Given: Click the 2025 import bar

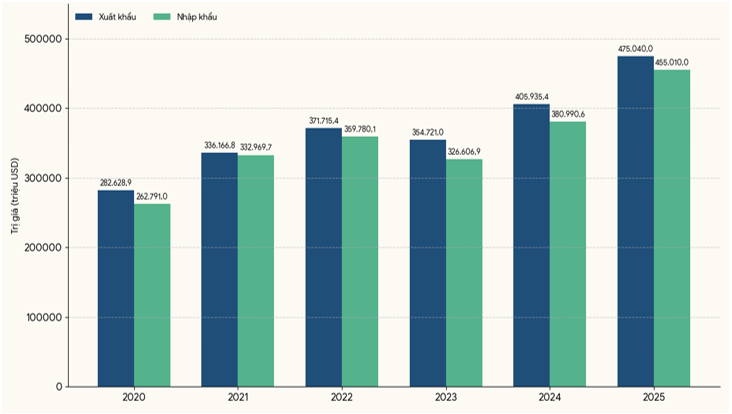Looking at the screenshot, I should tap(672, 228).
